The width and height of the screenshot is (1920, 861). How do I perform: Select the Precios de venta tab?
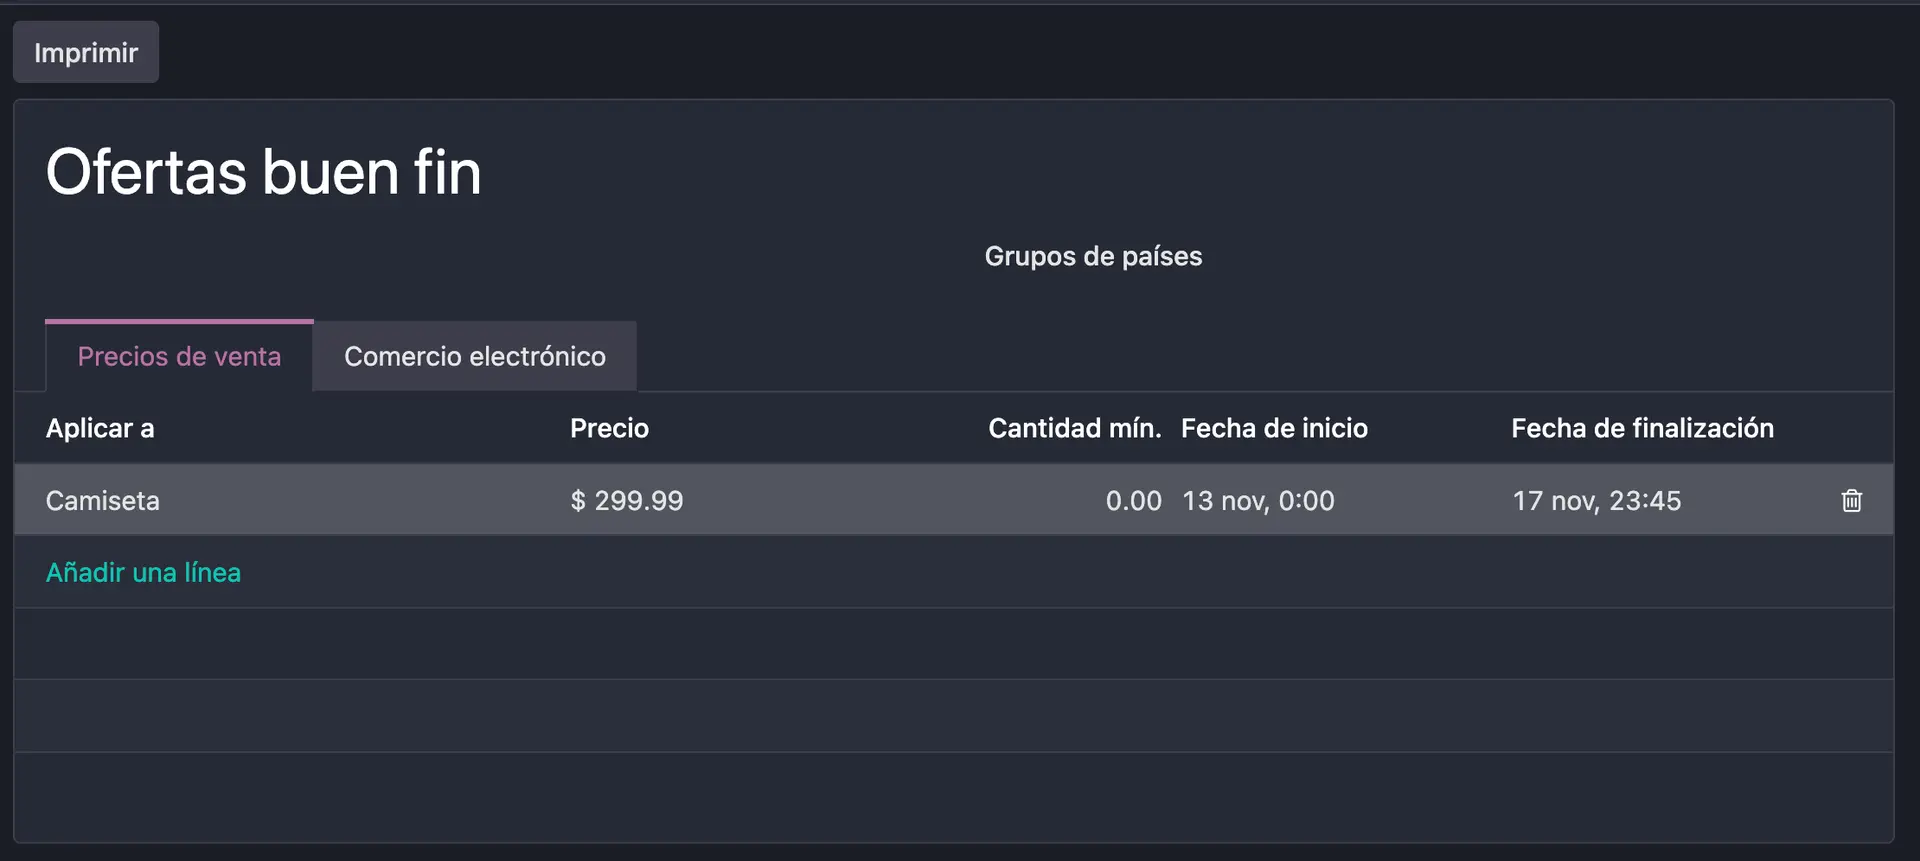(x=179, y=356)
